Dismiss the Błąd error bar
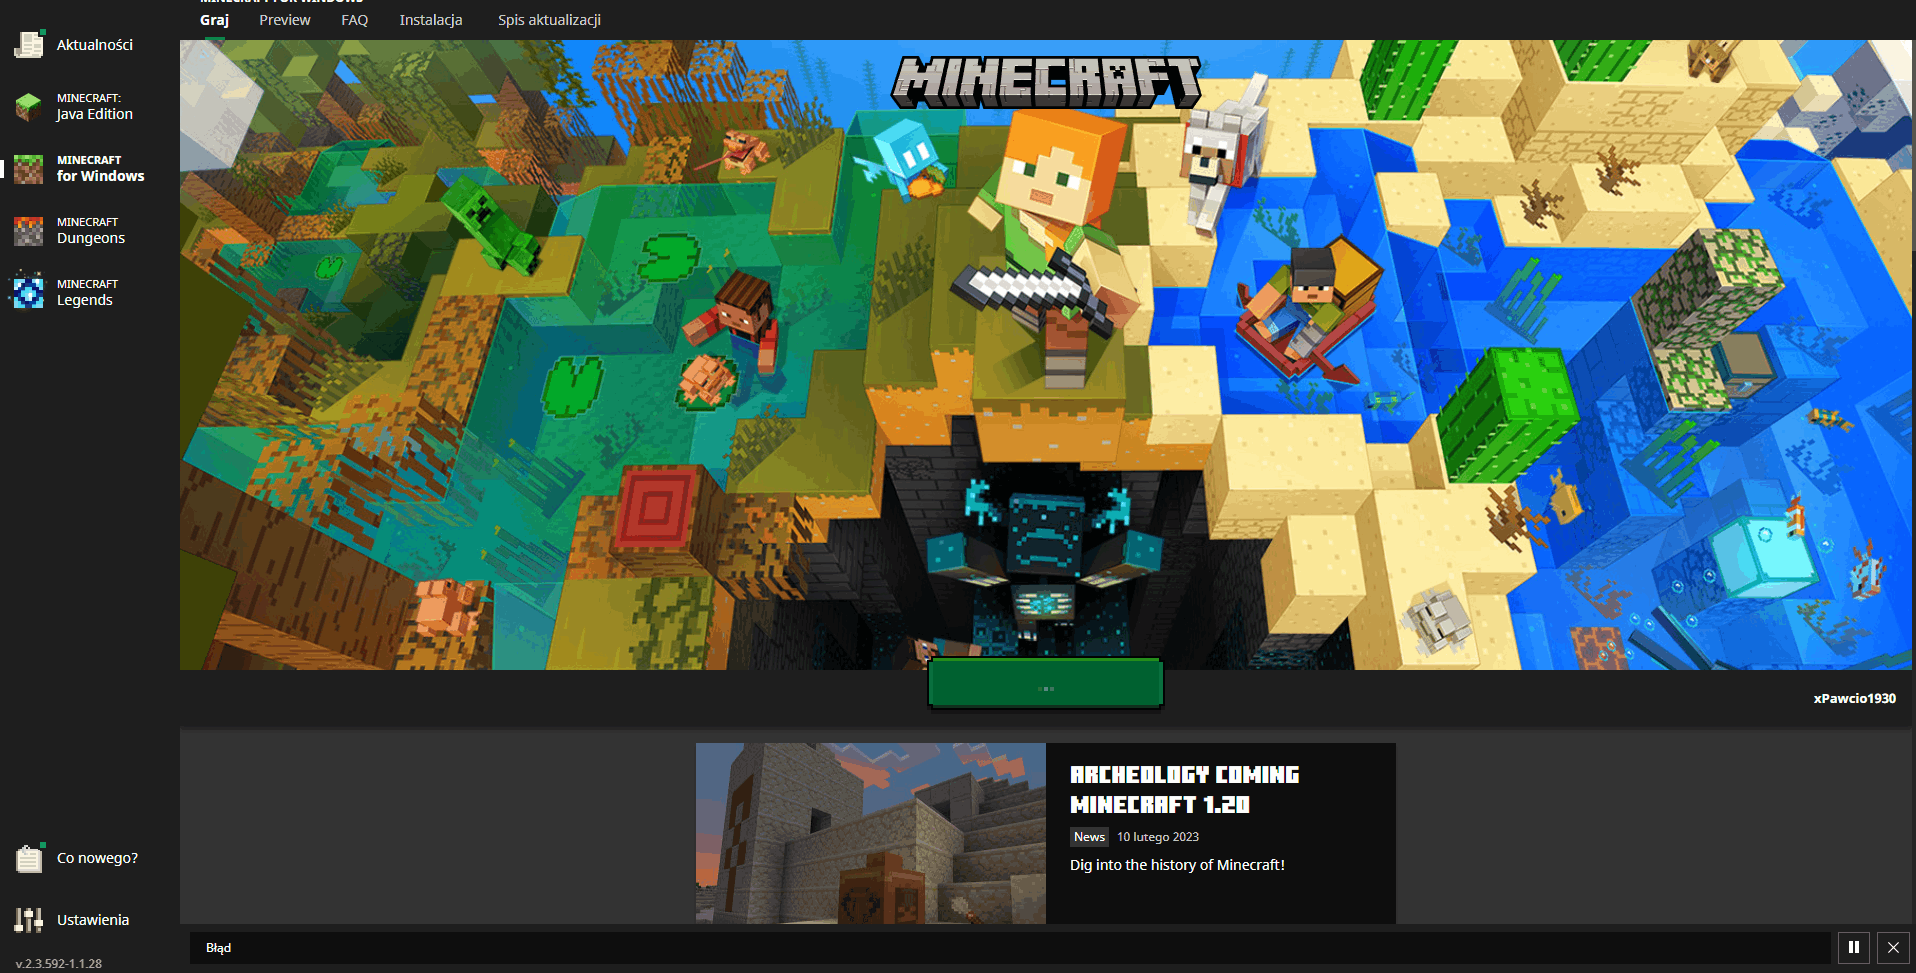Screen dimensions: 1916x973 pyautogui.click(x=1893, y=947)
